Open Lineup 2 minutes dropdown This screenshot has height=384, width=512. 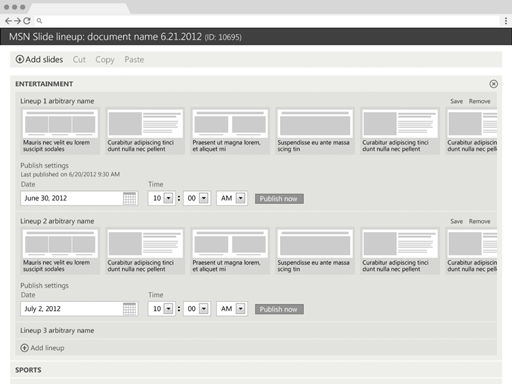(x=204, y=309)
